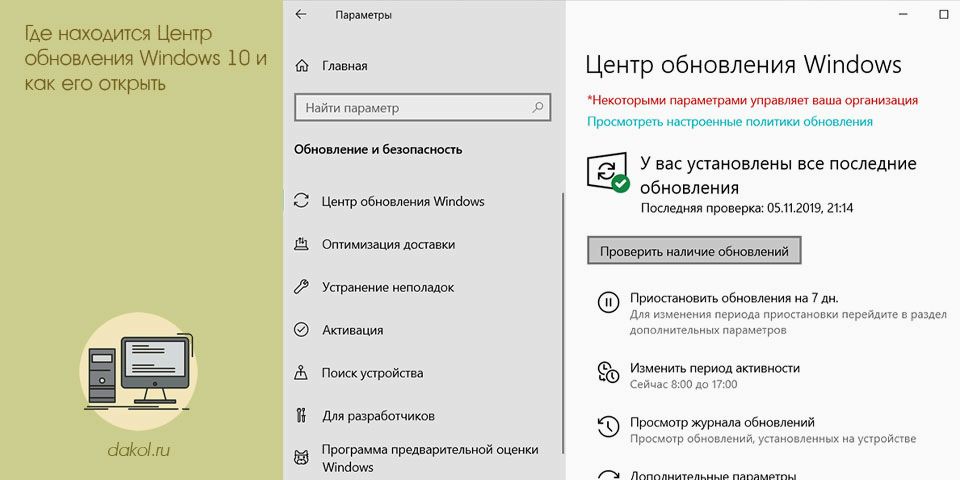Viewport: 960px width, 480px height.
Task: Click the Центр обновления Windows page title
Action: click(x=744, y=65)
